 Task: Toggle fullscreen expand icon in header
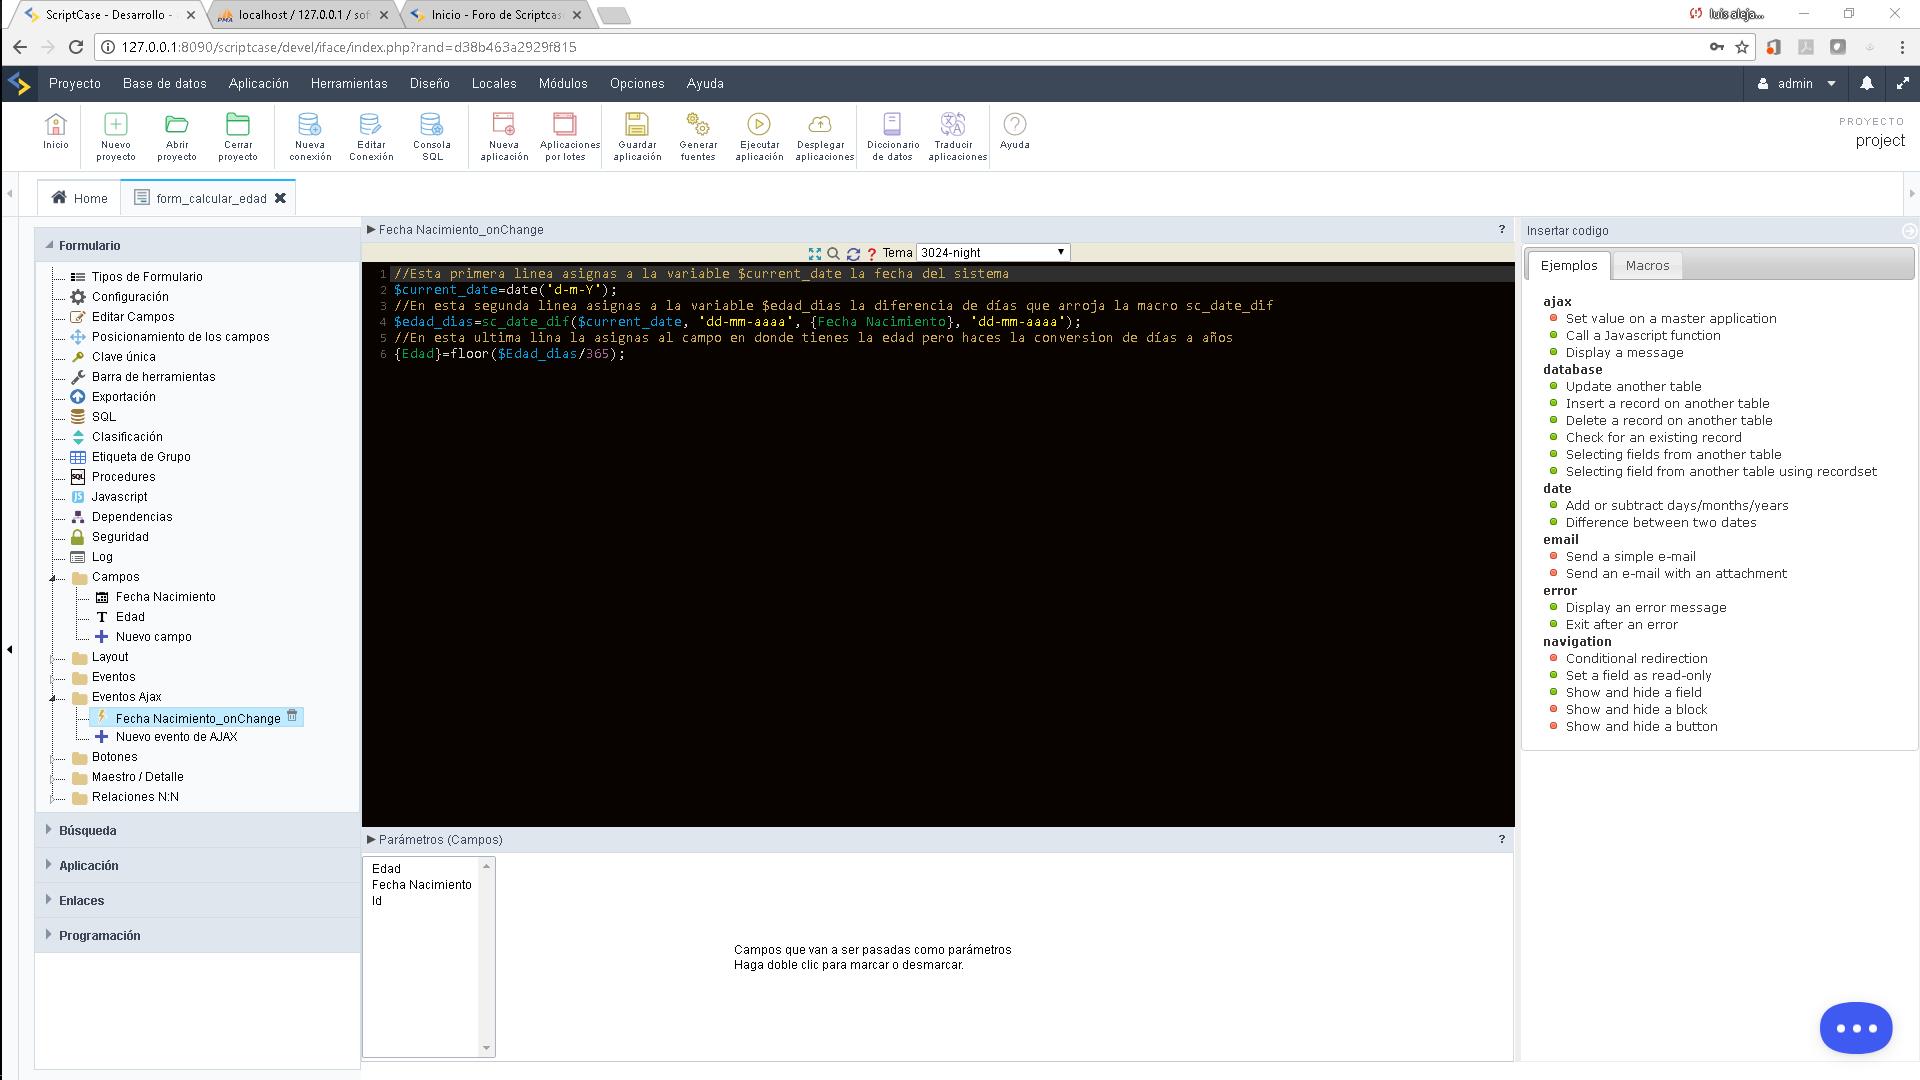1902,84
